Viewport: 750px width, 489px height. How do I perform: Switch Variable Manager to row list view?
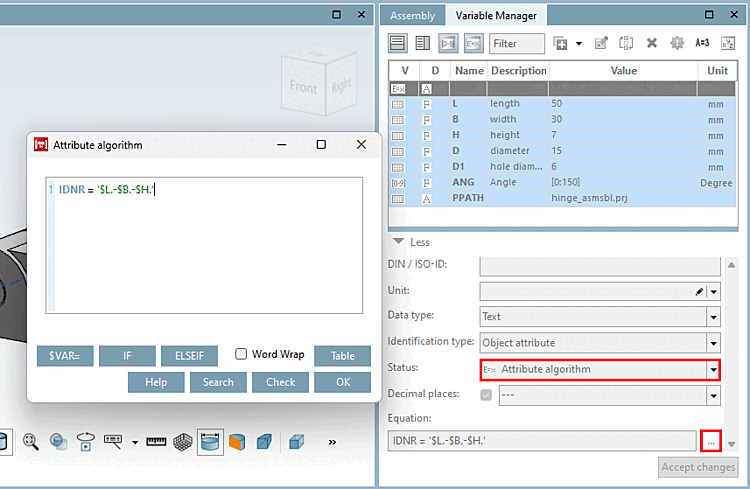pyautogui.click(x=397, y=43)
